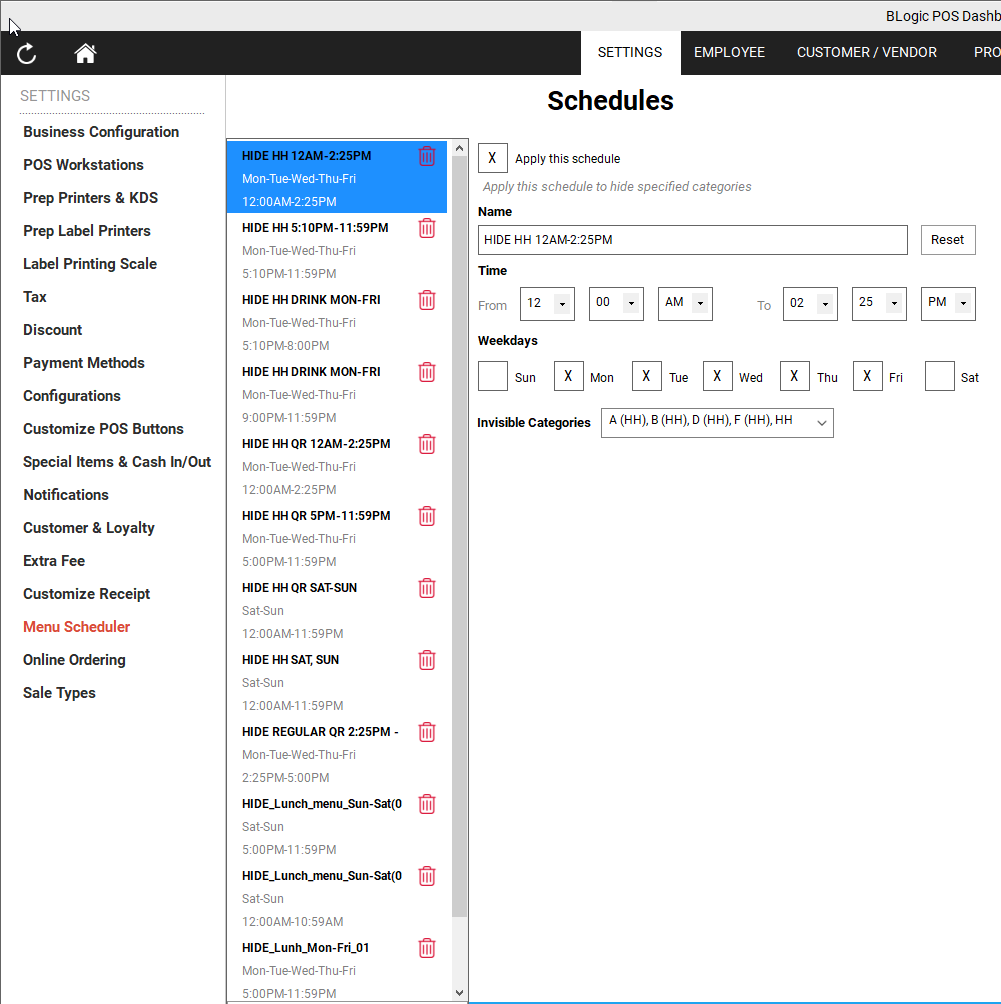
Task: Delete the HIDE HH 5:10PM-11:59PM schedule
Action: (427, 228)
